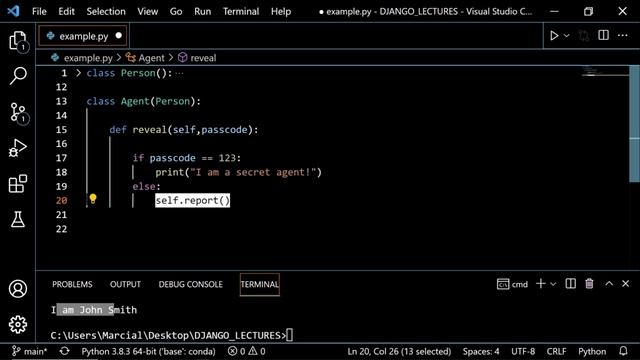The width and height of the screenshot is (640, 360).
Task: Click the cmd terminal label
Action: (513, 284)
